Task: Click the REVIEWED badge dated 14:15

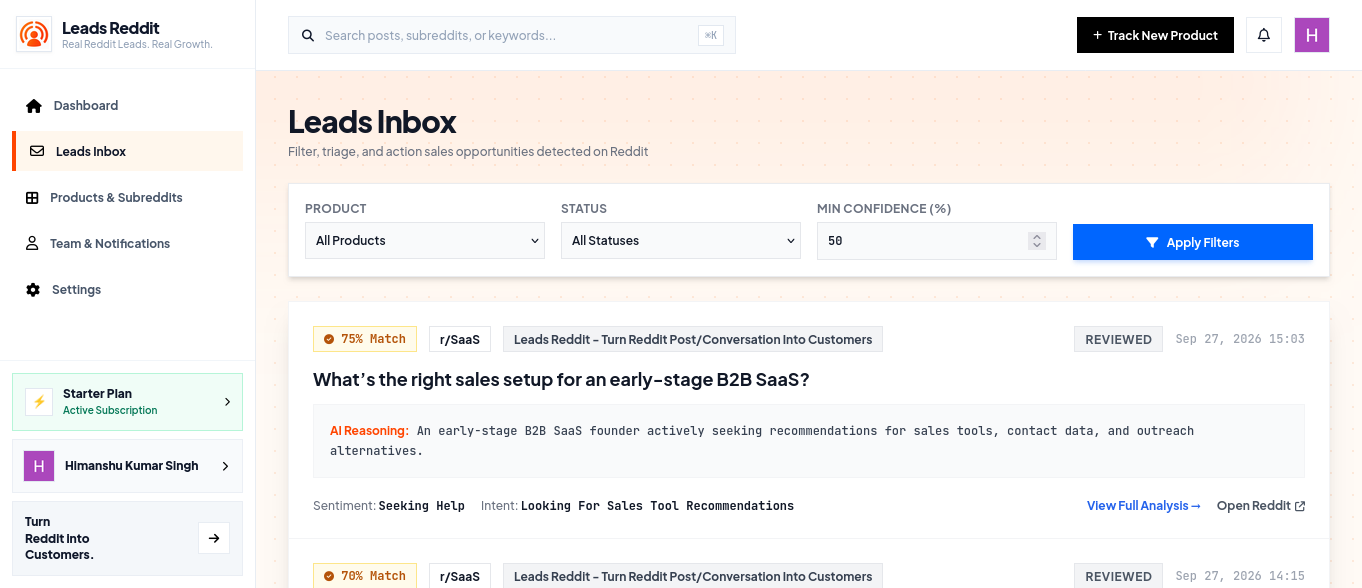Action: point(1119,576)
